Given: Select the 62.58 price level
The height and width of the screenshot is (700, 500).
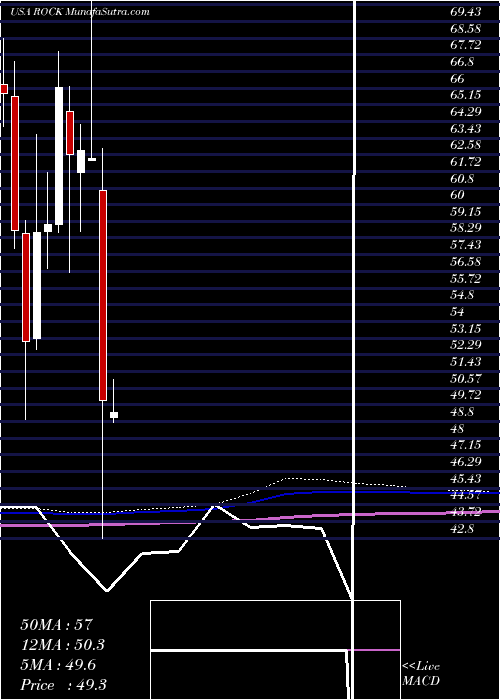Looking at the screenshot, I should (x=466, y=146).
